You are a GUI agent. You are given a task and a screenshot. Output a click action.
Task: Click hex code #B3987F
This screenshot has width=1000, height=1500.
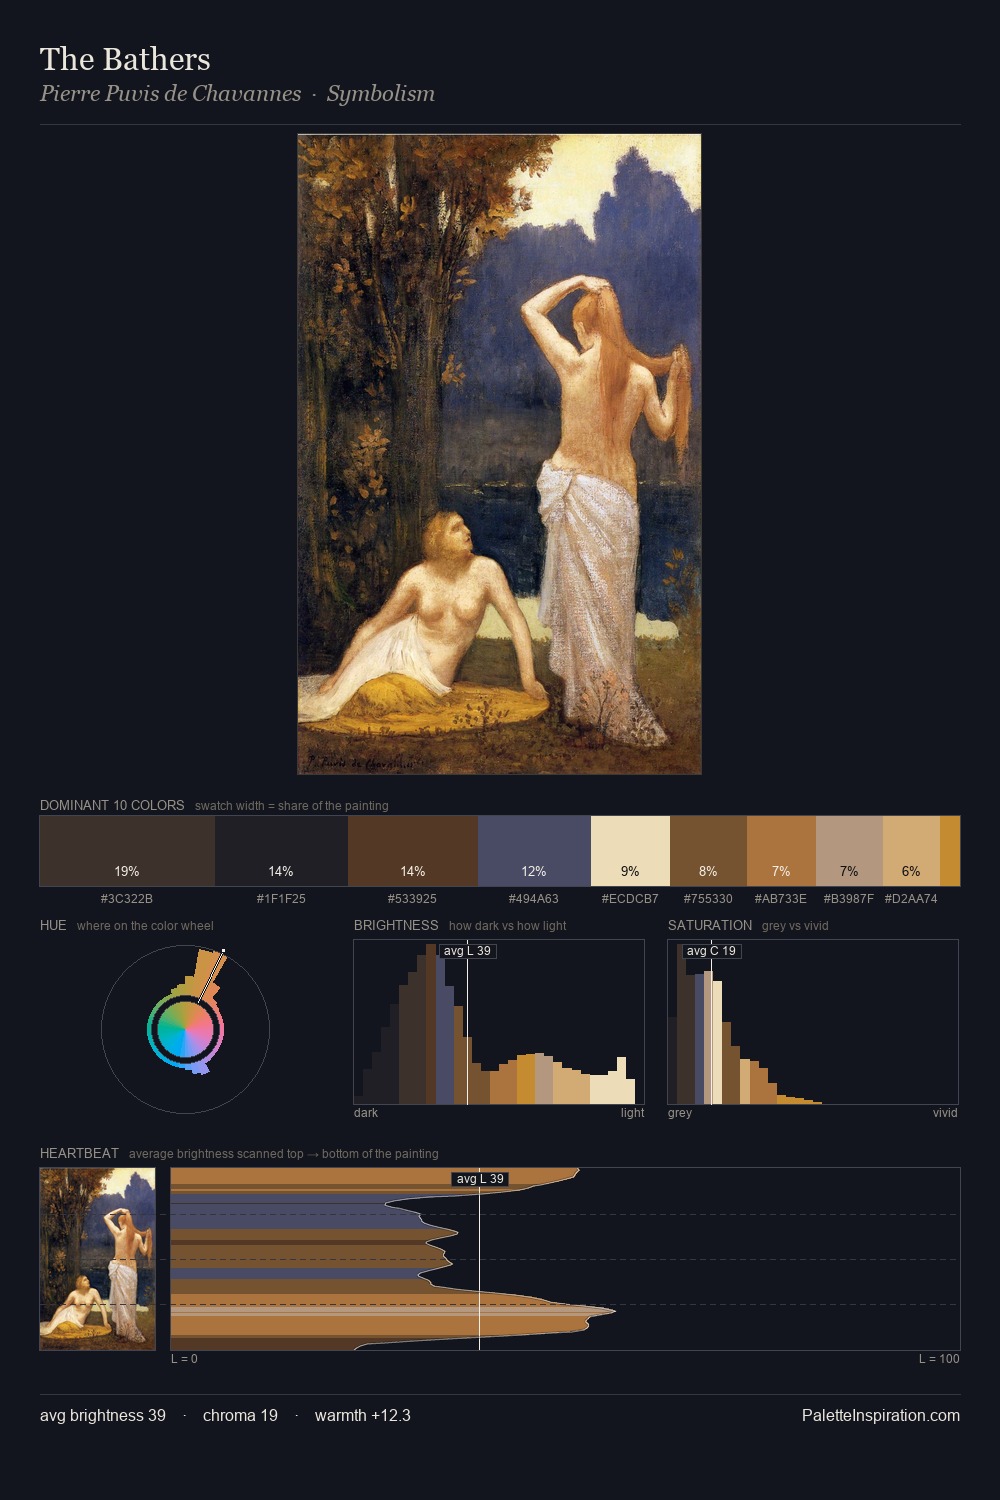click(x=849, y=899)
